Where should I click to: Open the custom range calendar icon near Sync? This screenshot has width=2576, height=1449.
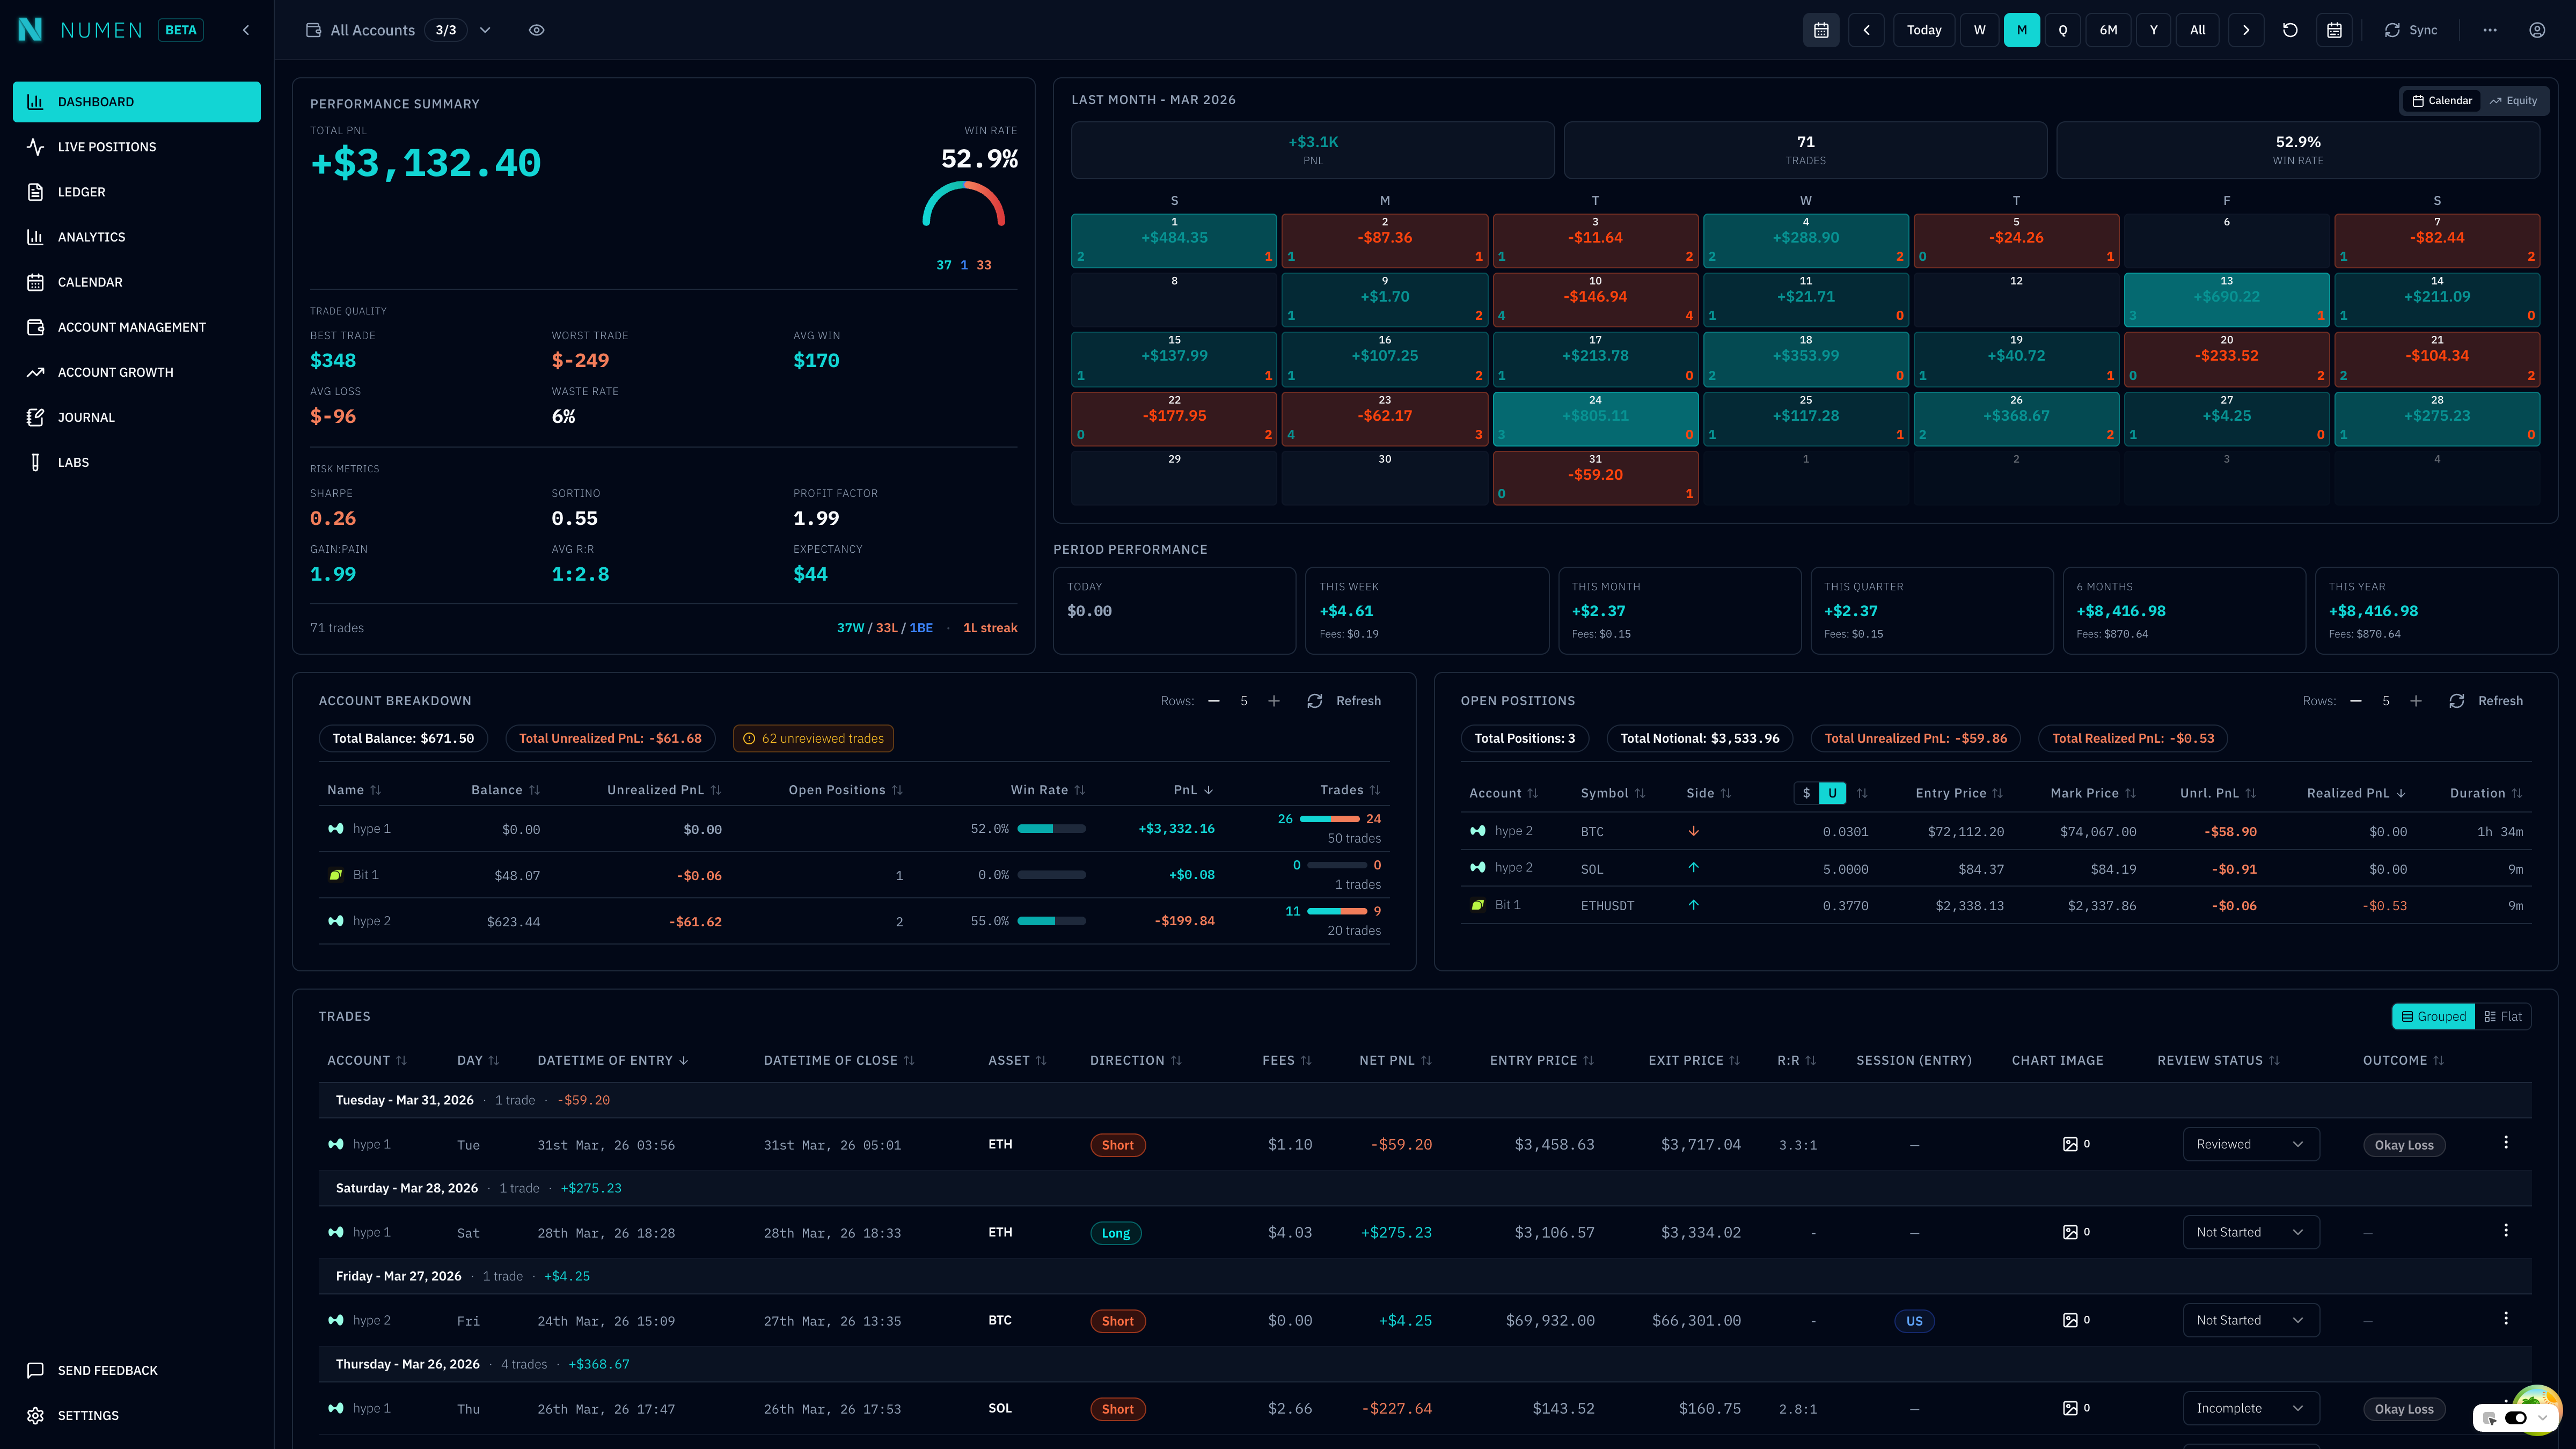(2334, 30)
